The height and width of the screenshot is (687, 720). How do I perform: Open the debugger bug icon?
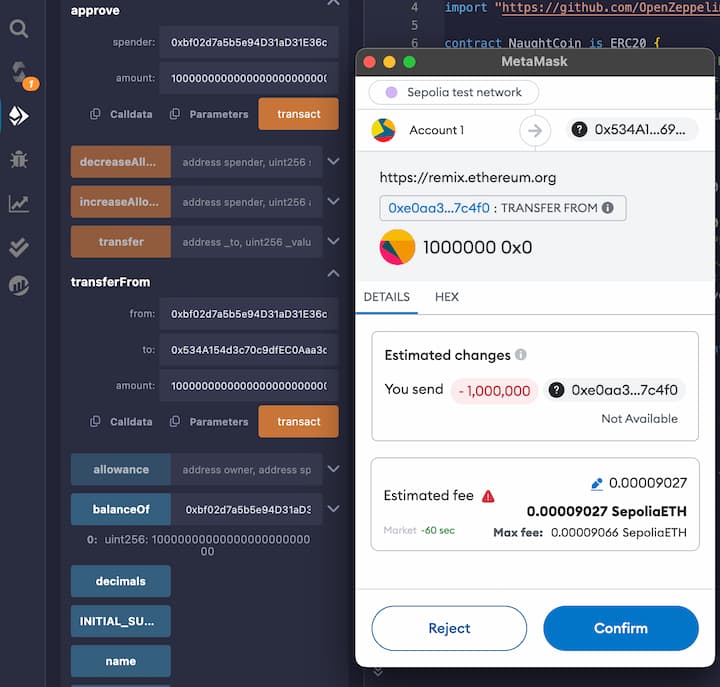pos(19,159)
